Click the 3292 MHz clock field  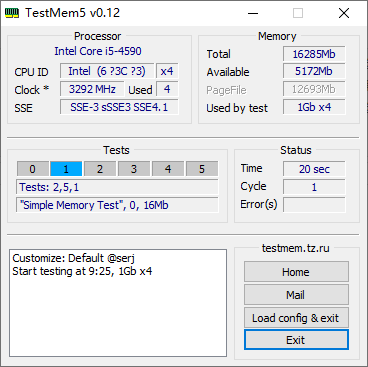pyautogui.click(x=92, y=89)
